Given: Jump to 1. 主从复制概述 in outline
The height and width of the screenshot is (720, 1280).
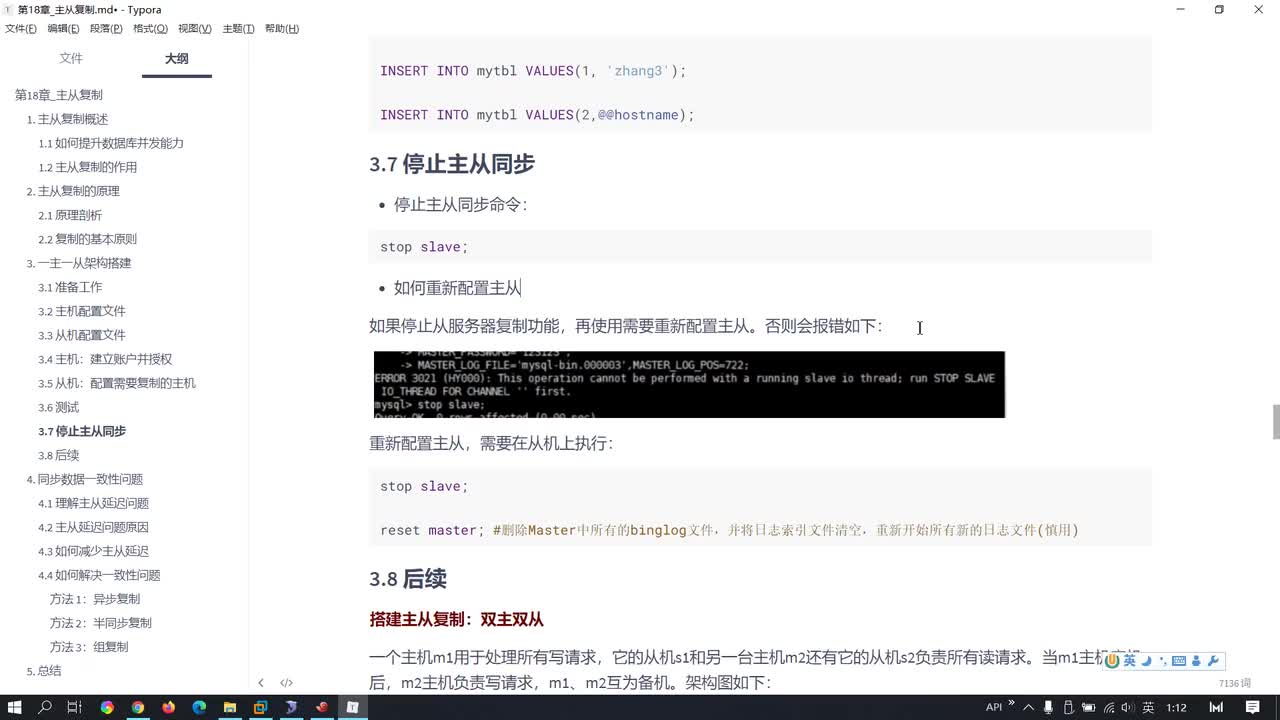Looking at the screenshot, I should [67, 119].
